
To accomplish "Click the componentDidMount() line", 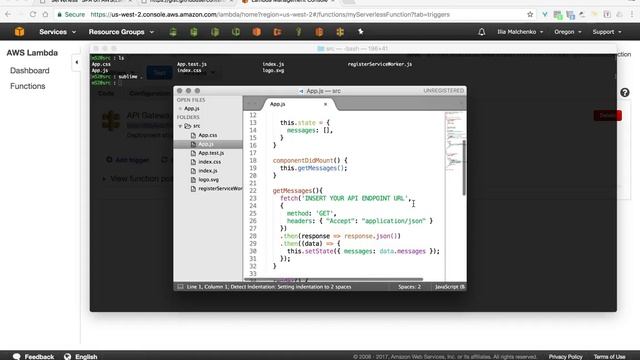I will (x=310, y=160).
